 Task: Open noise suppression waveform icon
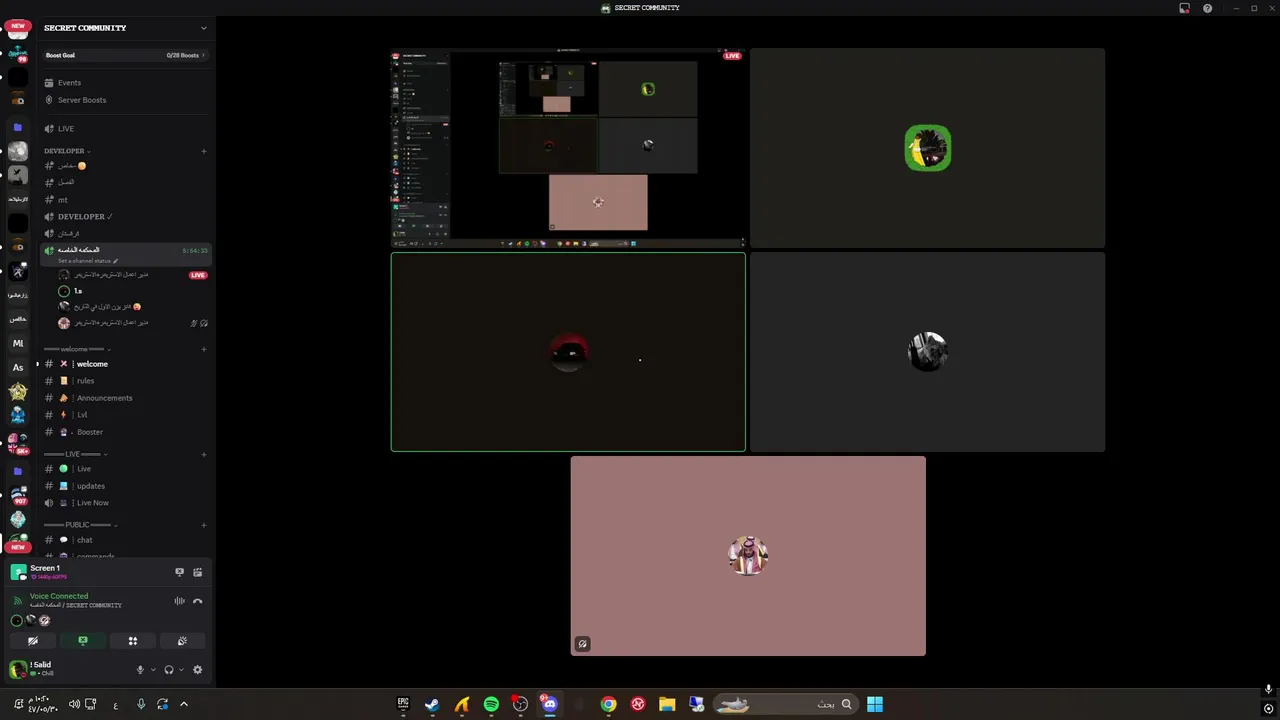[x=180, y=601]
